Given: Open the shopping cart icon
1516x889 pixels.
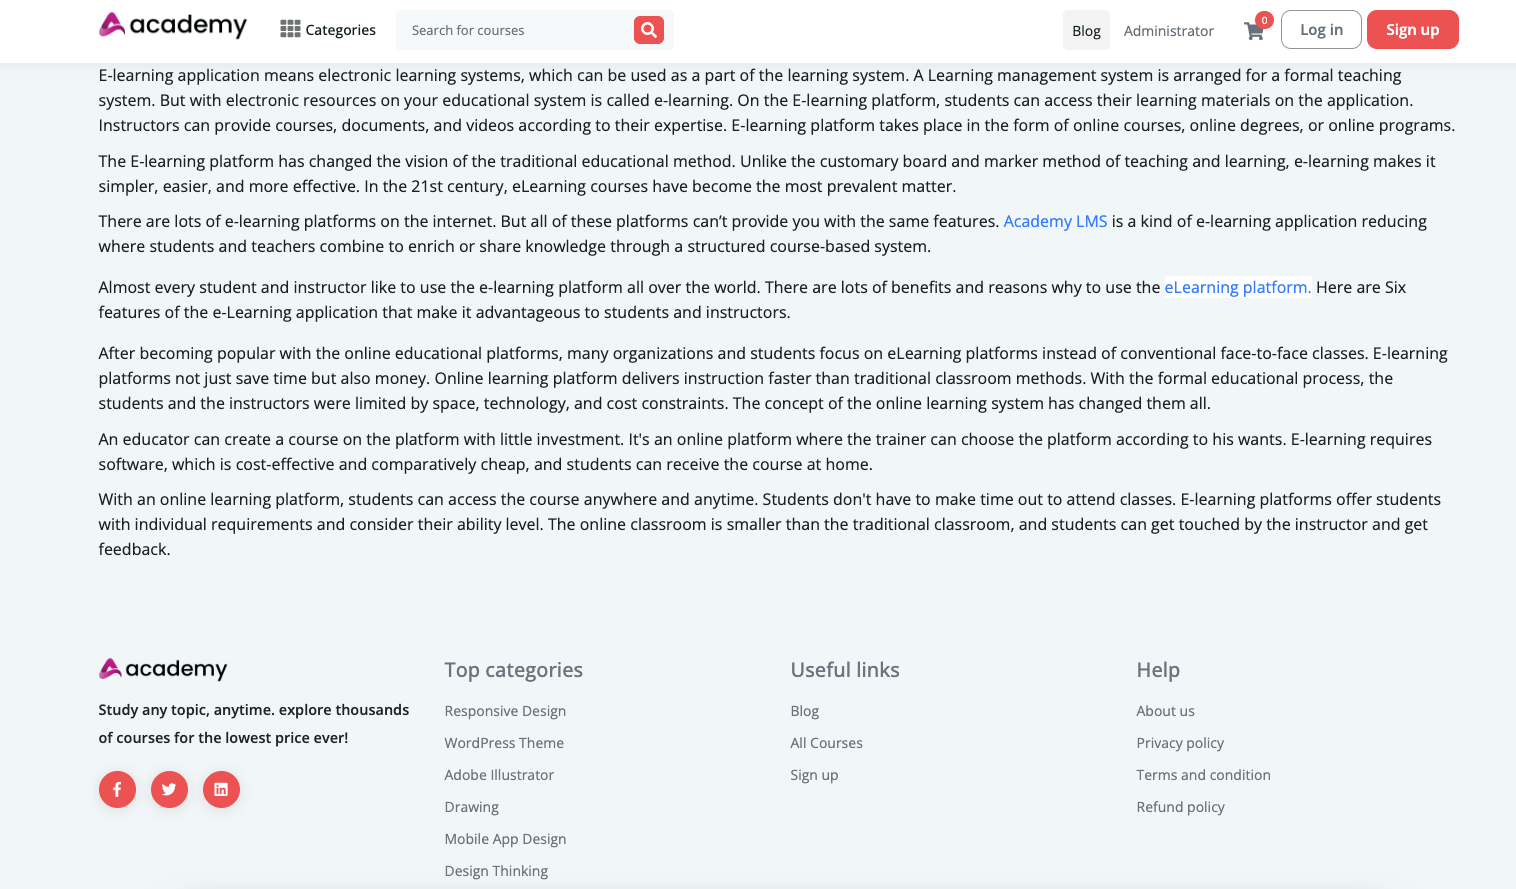Looking at the screenshot, I should pos(1254,31).
